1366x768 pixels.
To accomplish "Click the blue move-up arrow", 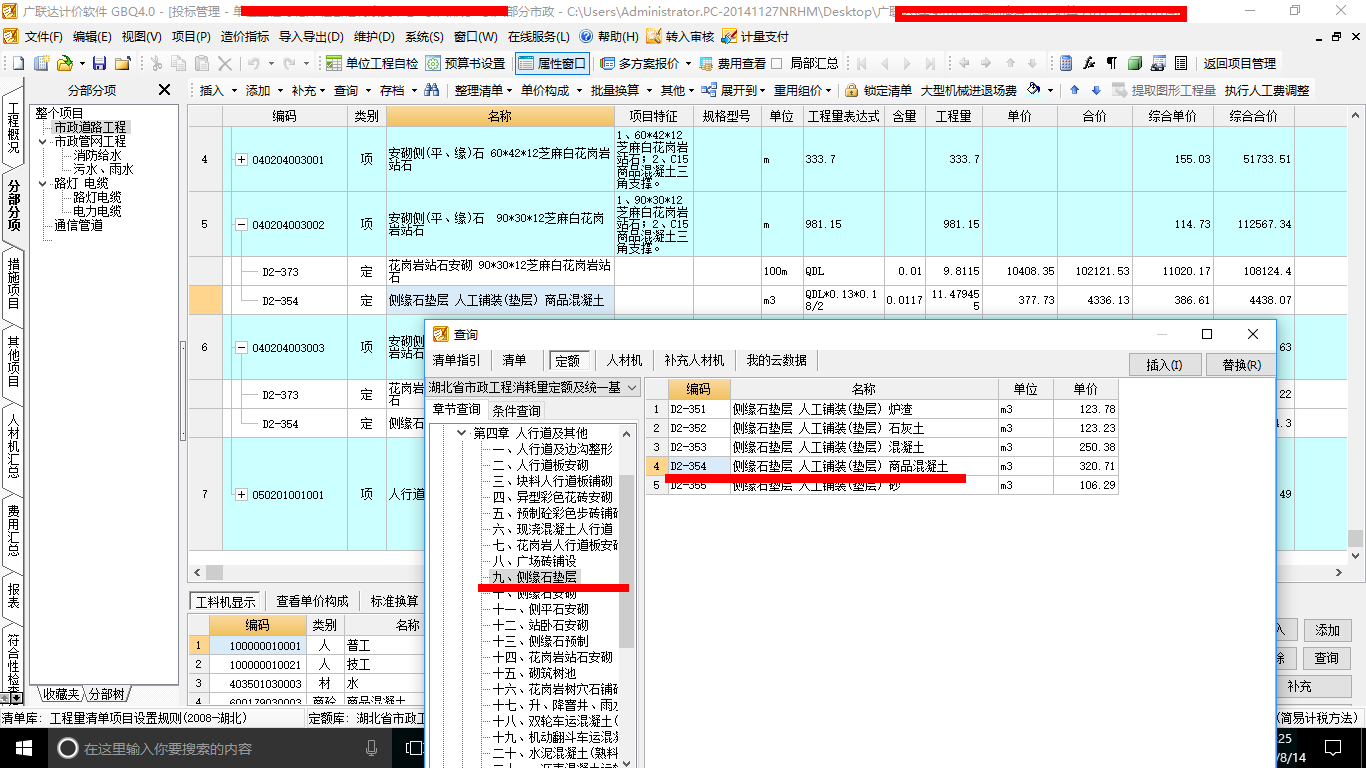I will [1075, 90].
